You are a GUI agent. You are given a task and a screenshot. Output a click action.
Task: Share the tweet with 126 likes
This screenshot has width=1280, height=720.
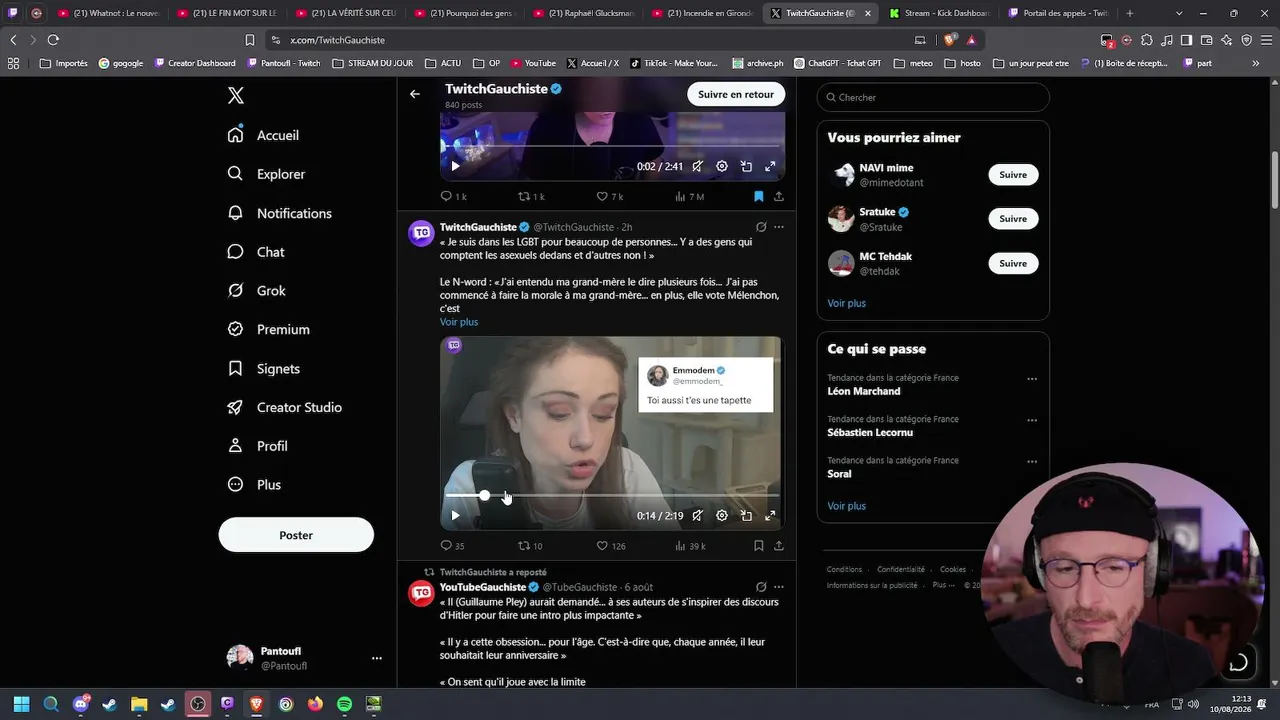pos(779,546)
